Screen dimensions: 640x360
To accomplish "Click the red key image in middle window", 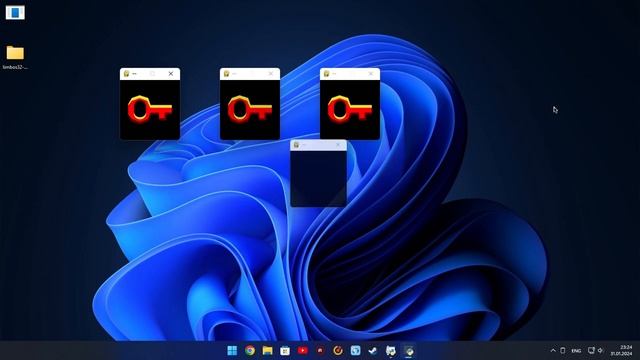I will [x=250, y=109].
